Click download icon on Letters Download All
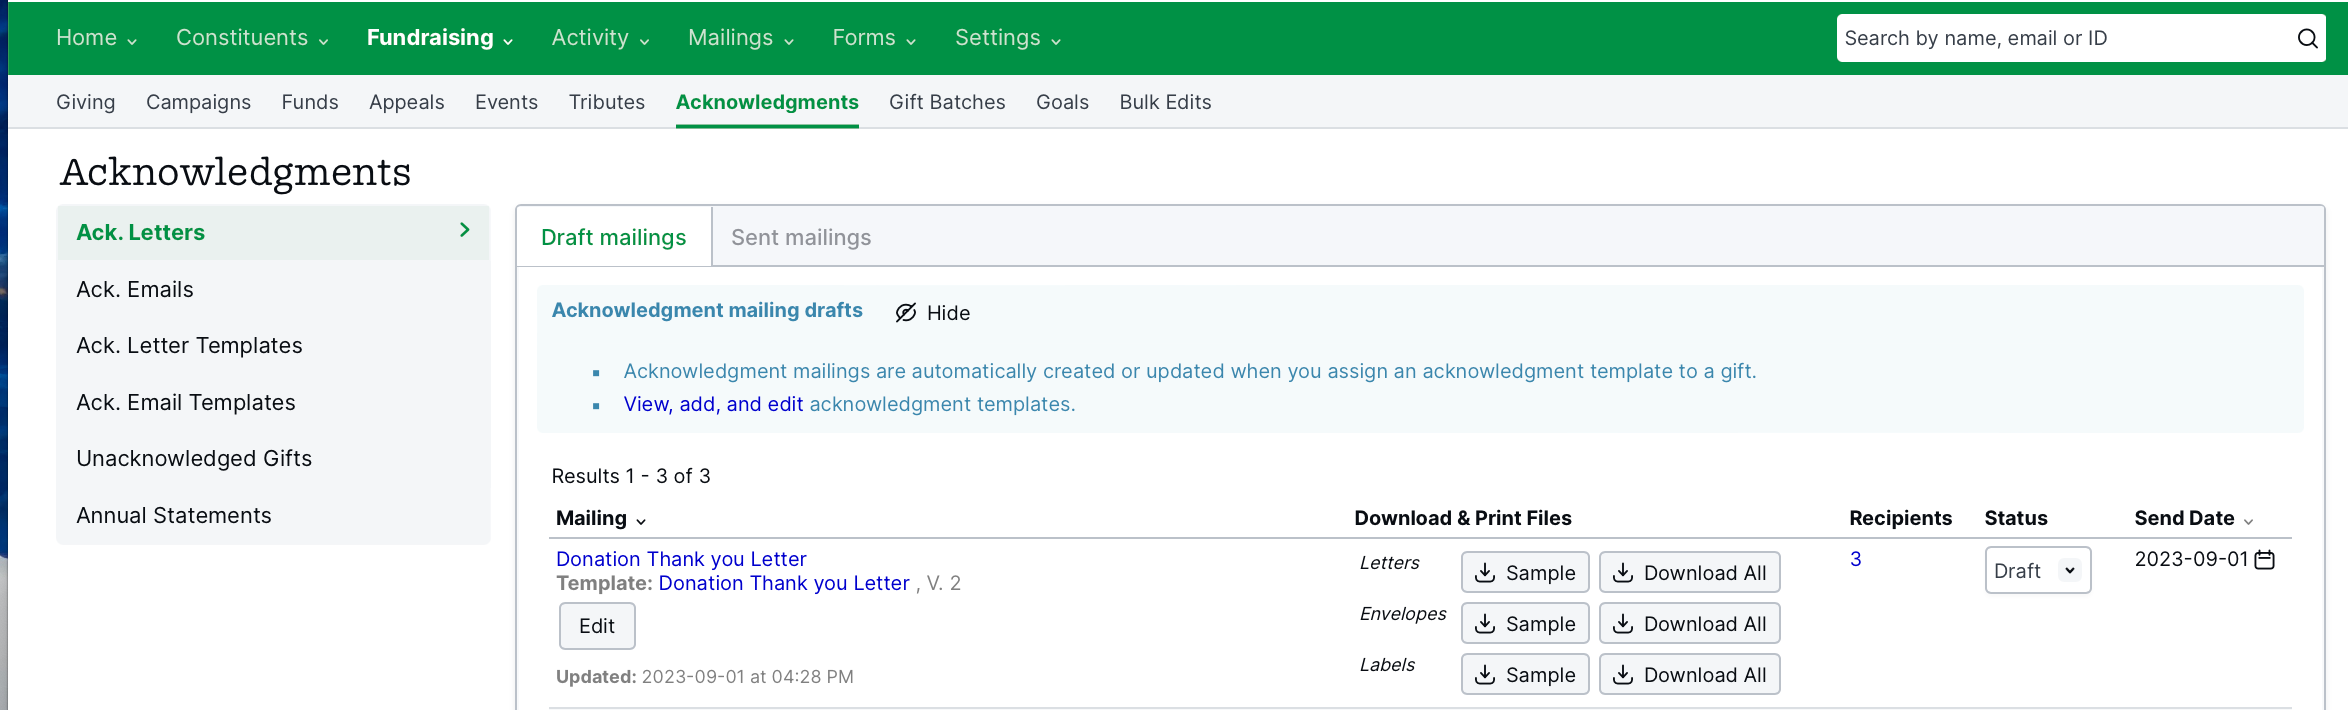The height and width of the screenshot is (710, 2348). tap(1624, 573)
